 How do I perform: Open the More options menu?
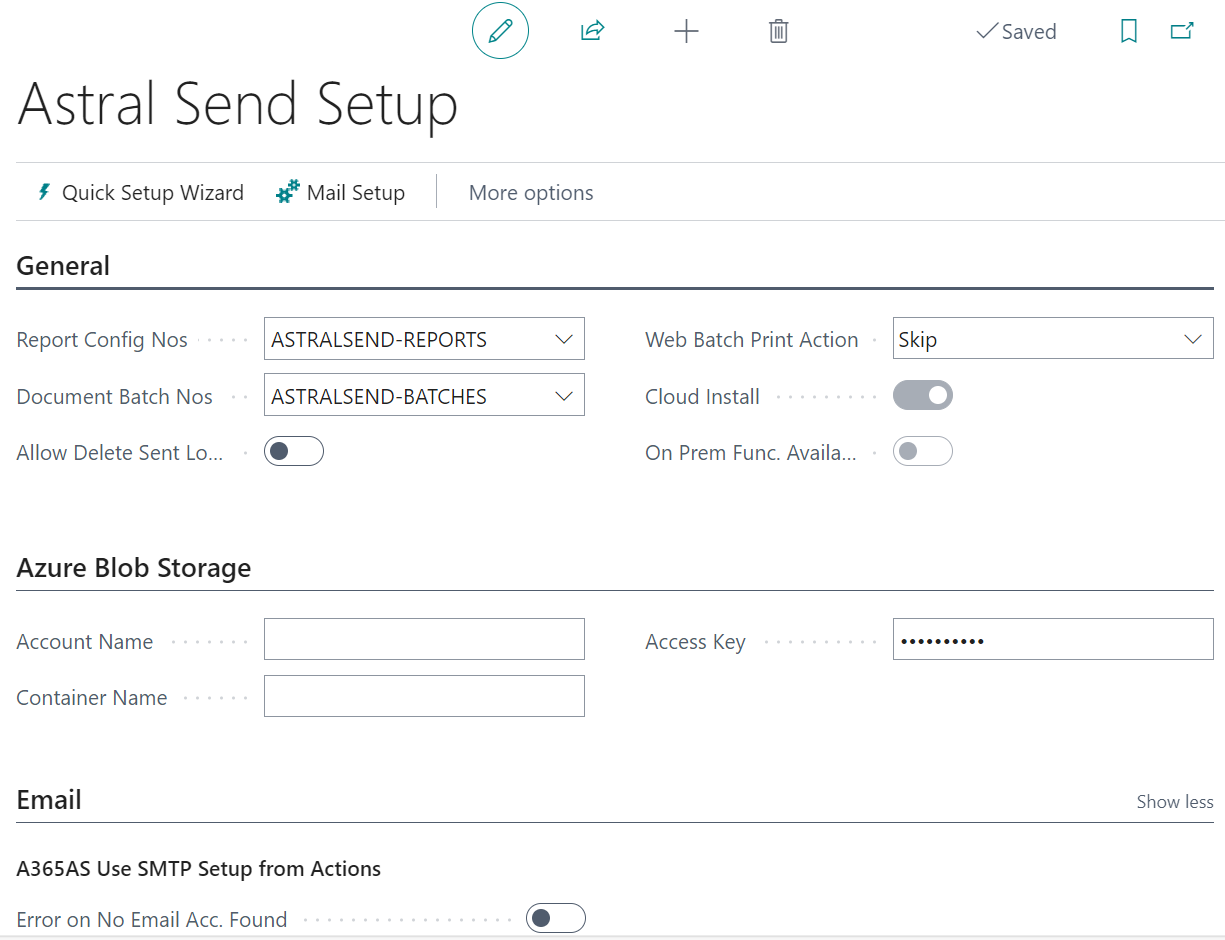[x=531, y=193]
